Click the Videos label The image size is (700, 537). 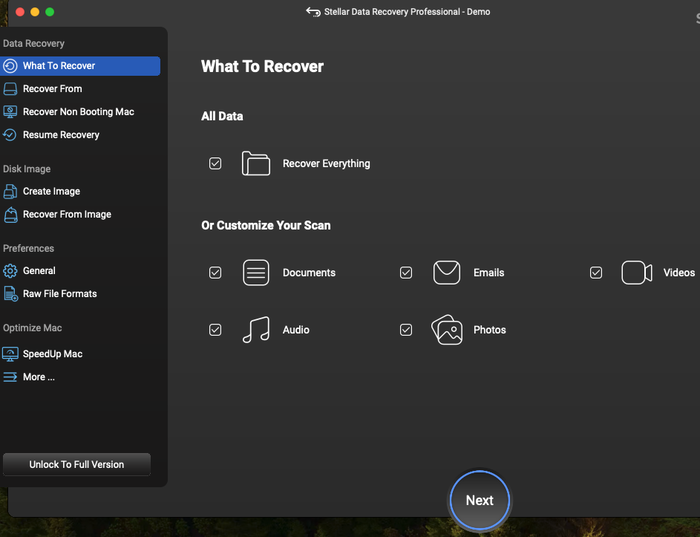(679, 273)
